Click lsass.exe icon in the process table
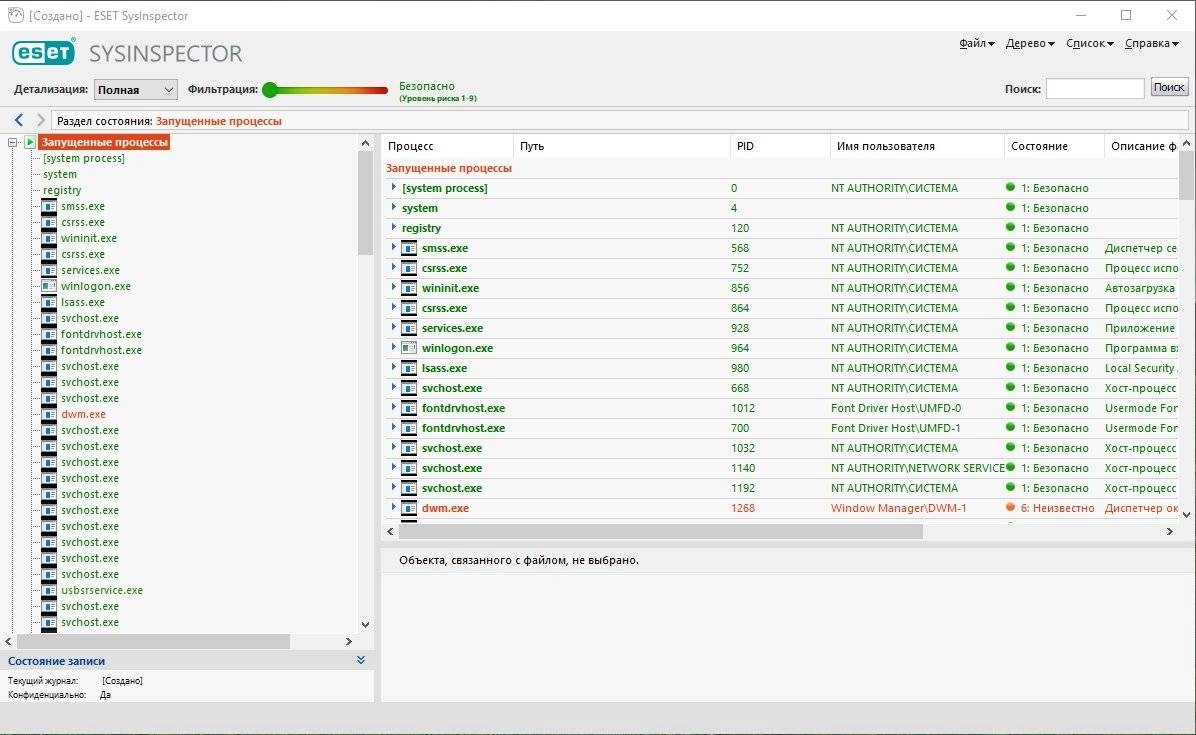 pyautogui.click(x=409, y=368)
